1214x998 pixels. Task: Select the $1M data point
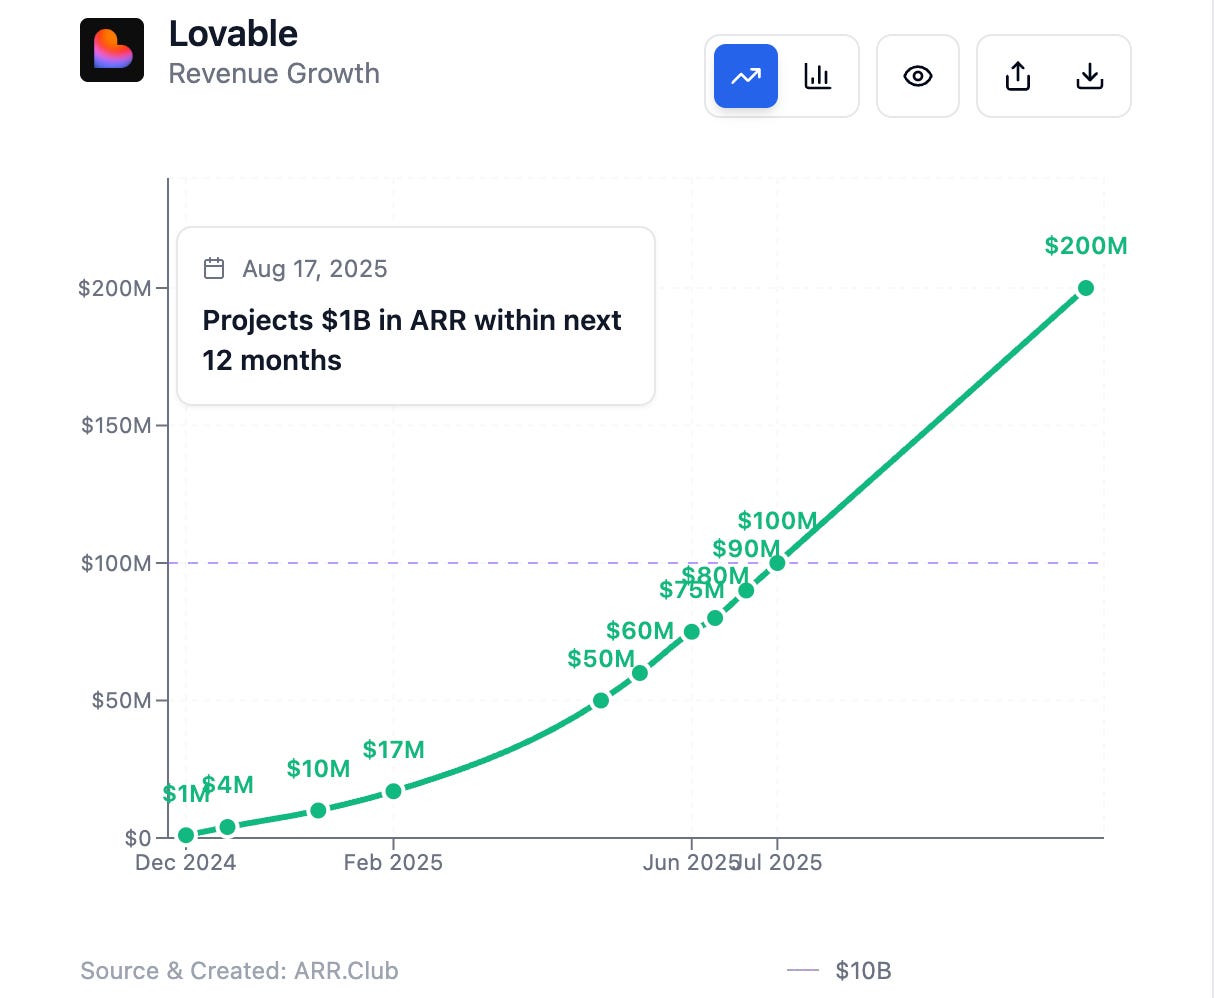click(x=186, y=835)
